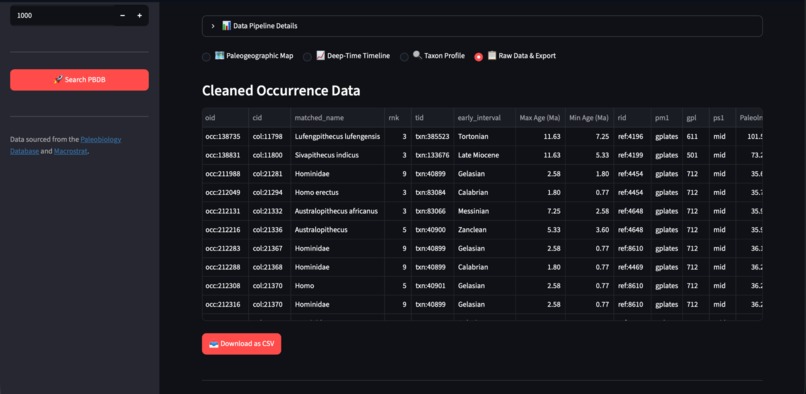Select cell Homo erectus
This screenshot has width=806, height=394.
coord(338,192)
